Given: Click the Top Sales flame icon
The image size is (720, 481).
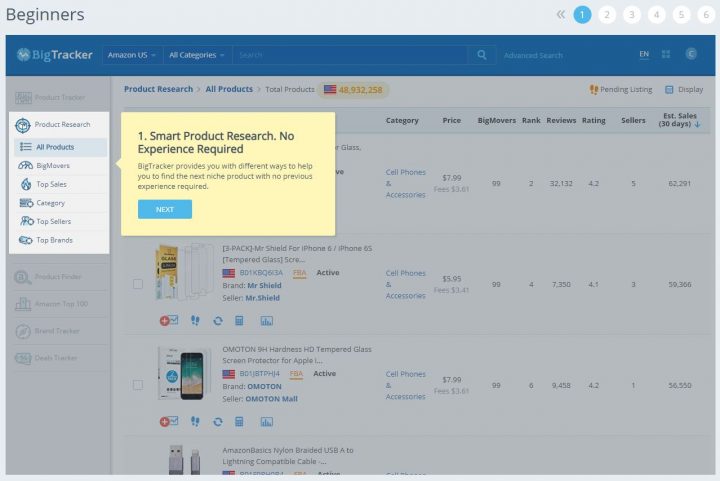Looking at the screenshot, I should click(x=26, y=184).
